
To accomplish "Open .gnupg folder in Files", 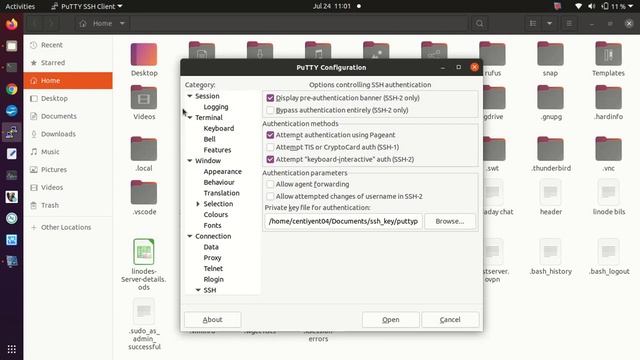I will 550,103.
